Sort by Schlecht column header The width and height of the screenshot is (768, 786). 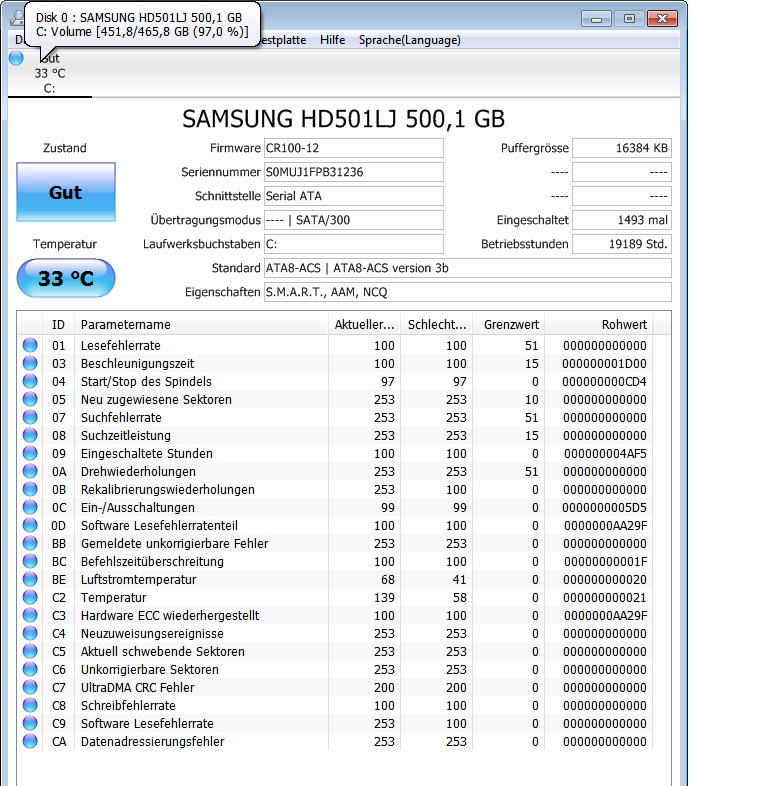coord(437,325)
